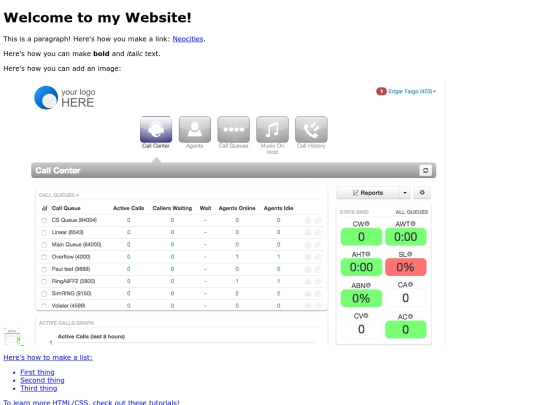Open the dropdown arrow beside Reports

pos(405,193)
